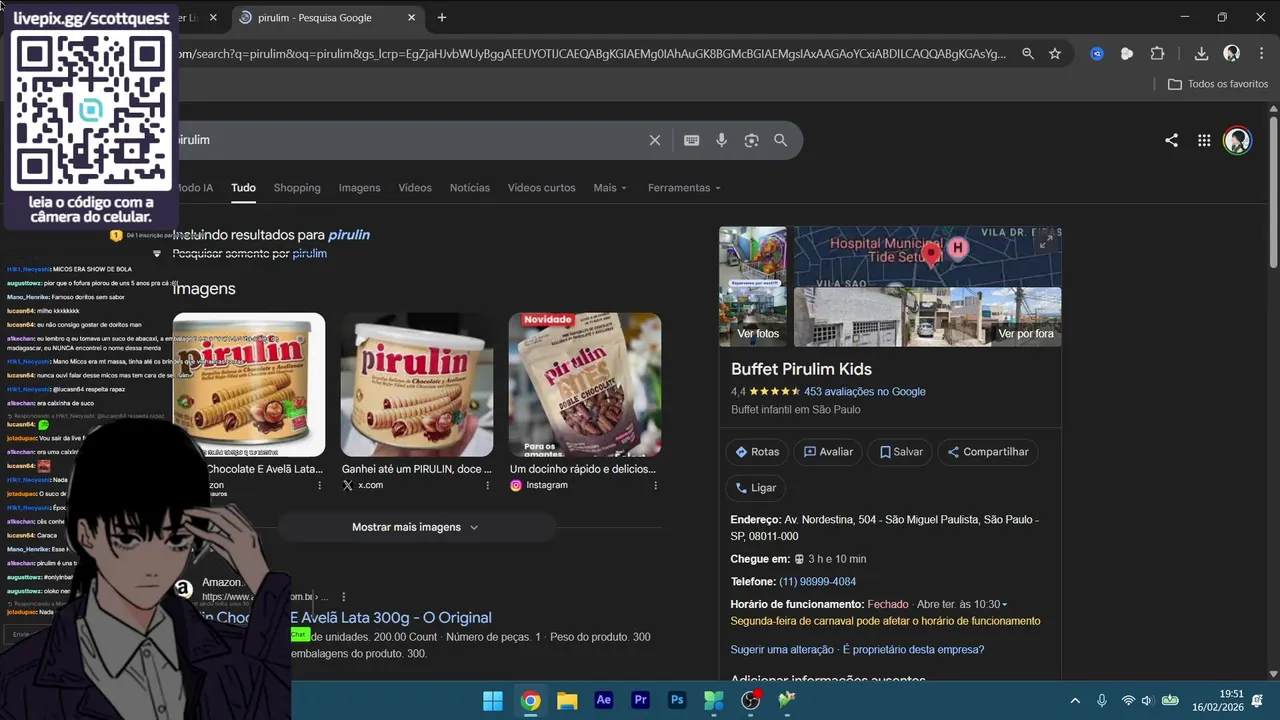The width and height of the screenshot is (1280, 720).
Task: Open the Pirulin Bites Instagram image
Action: 585,385
